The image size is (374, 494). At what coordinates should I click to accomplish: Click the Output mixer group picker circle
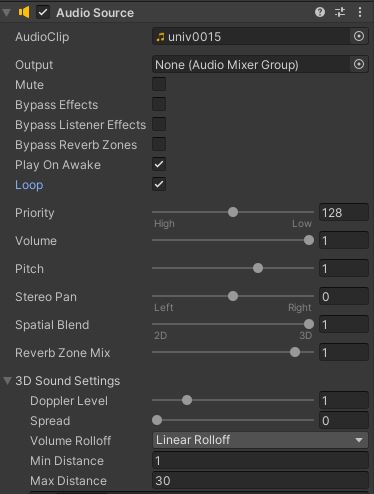click(x=359, y=64)
